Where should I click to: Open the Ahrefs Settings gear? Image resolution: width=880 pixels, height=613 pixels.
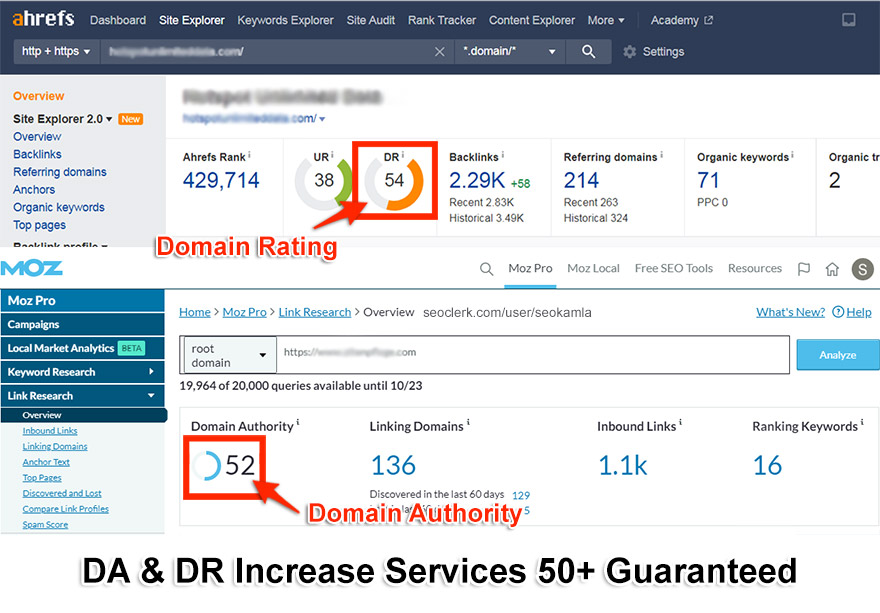pos(629,51)
